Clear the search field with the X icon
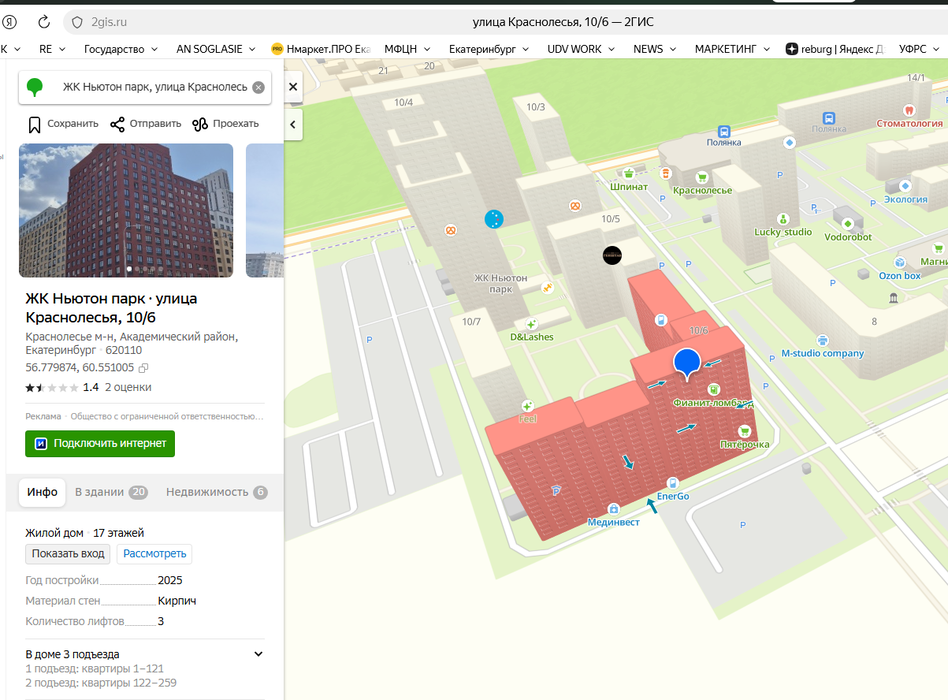The height and width of the screenshot is (700, 948). (258, 87)
